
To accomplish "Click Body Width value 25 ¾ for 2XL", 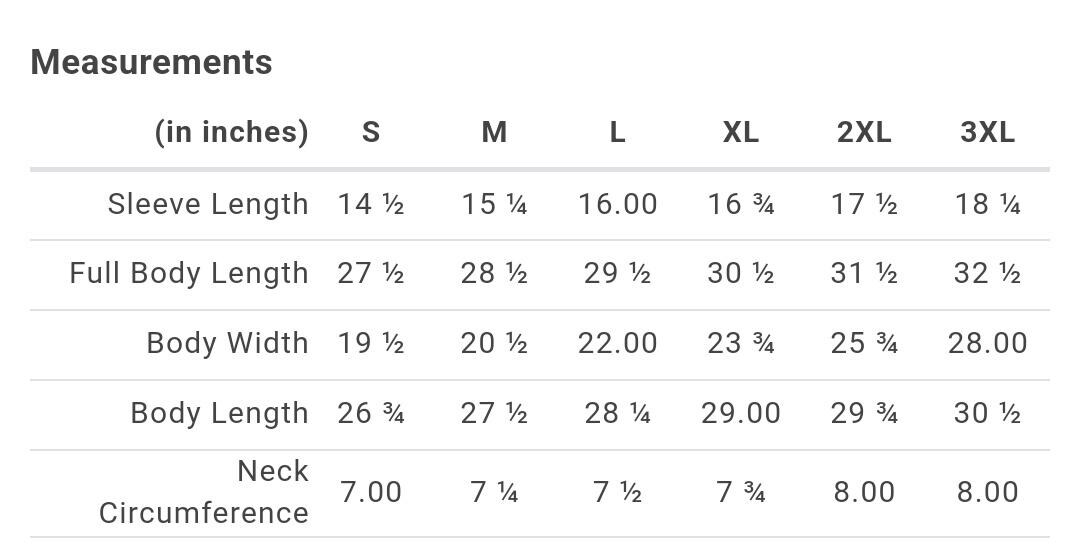I will (864, 343).
